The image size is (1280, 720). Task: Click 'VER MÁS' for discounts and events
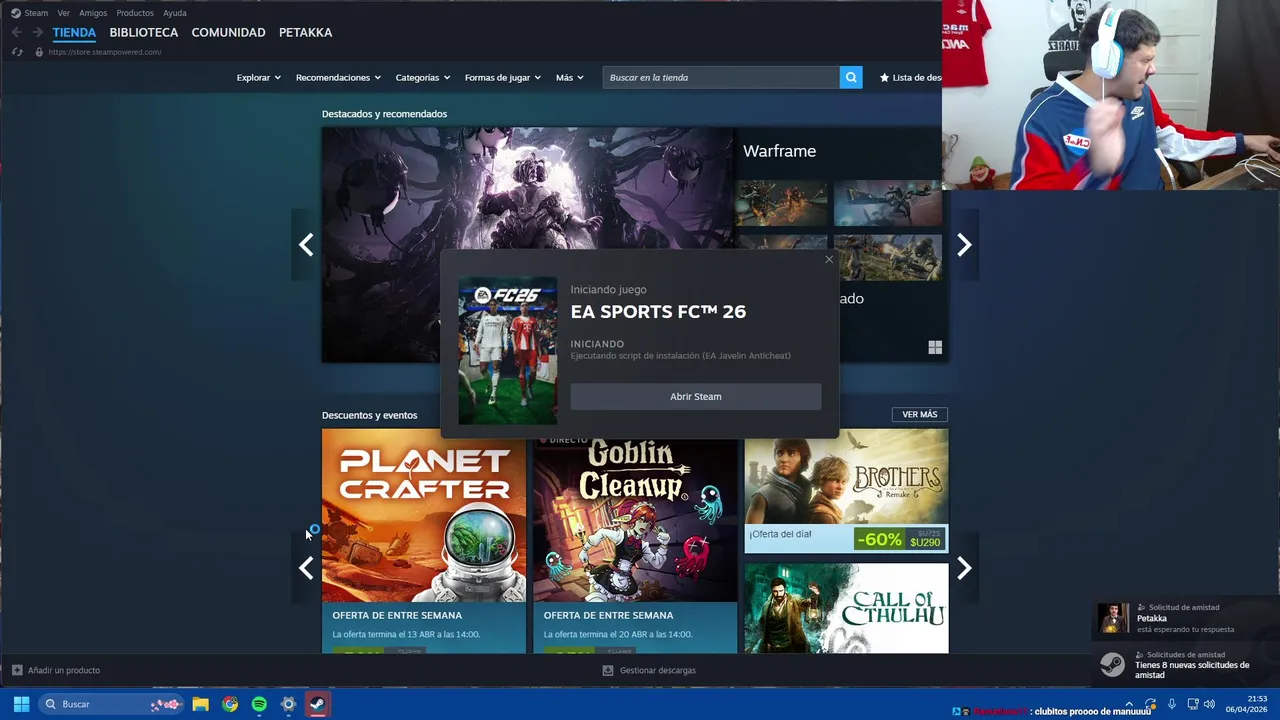(919, 414)
